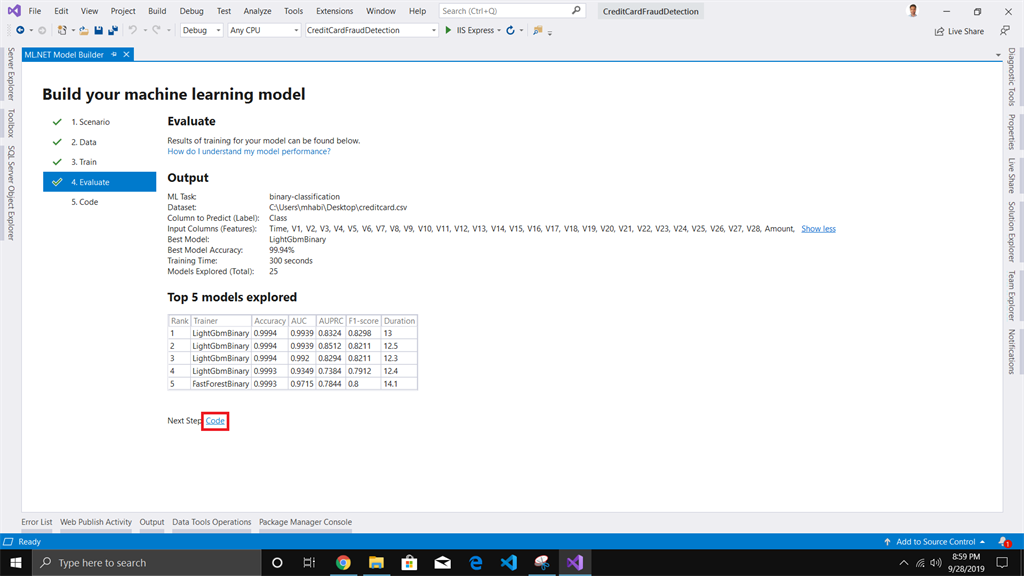This screenshot has width=1024, height=576.
Task: Click the Undo toolbar icon
Action: coord(133,30)
